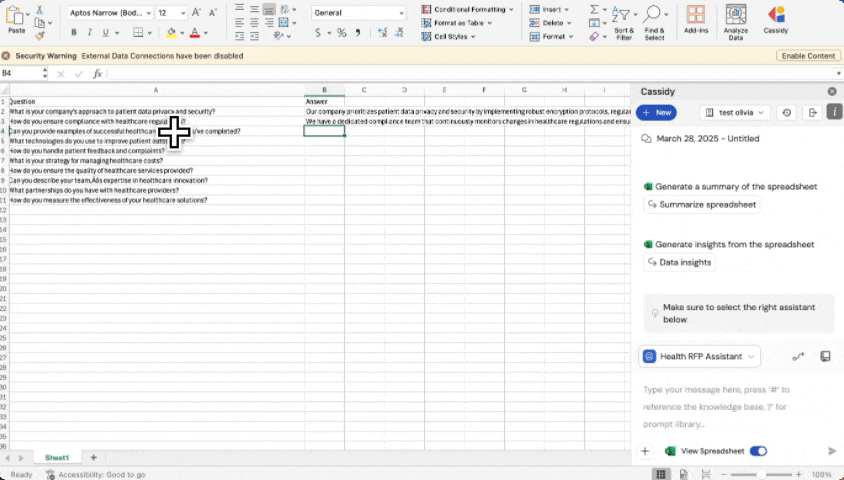The image size is (844, 480).
Task: Click the Paste button
Action: (x=16, y=20)
